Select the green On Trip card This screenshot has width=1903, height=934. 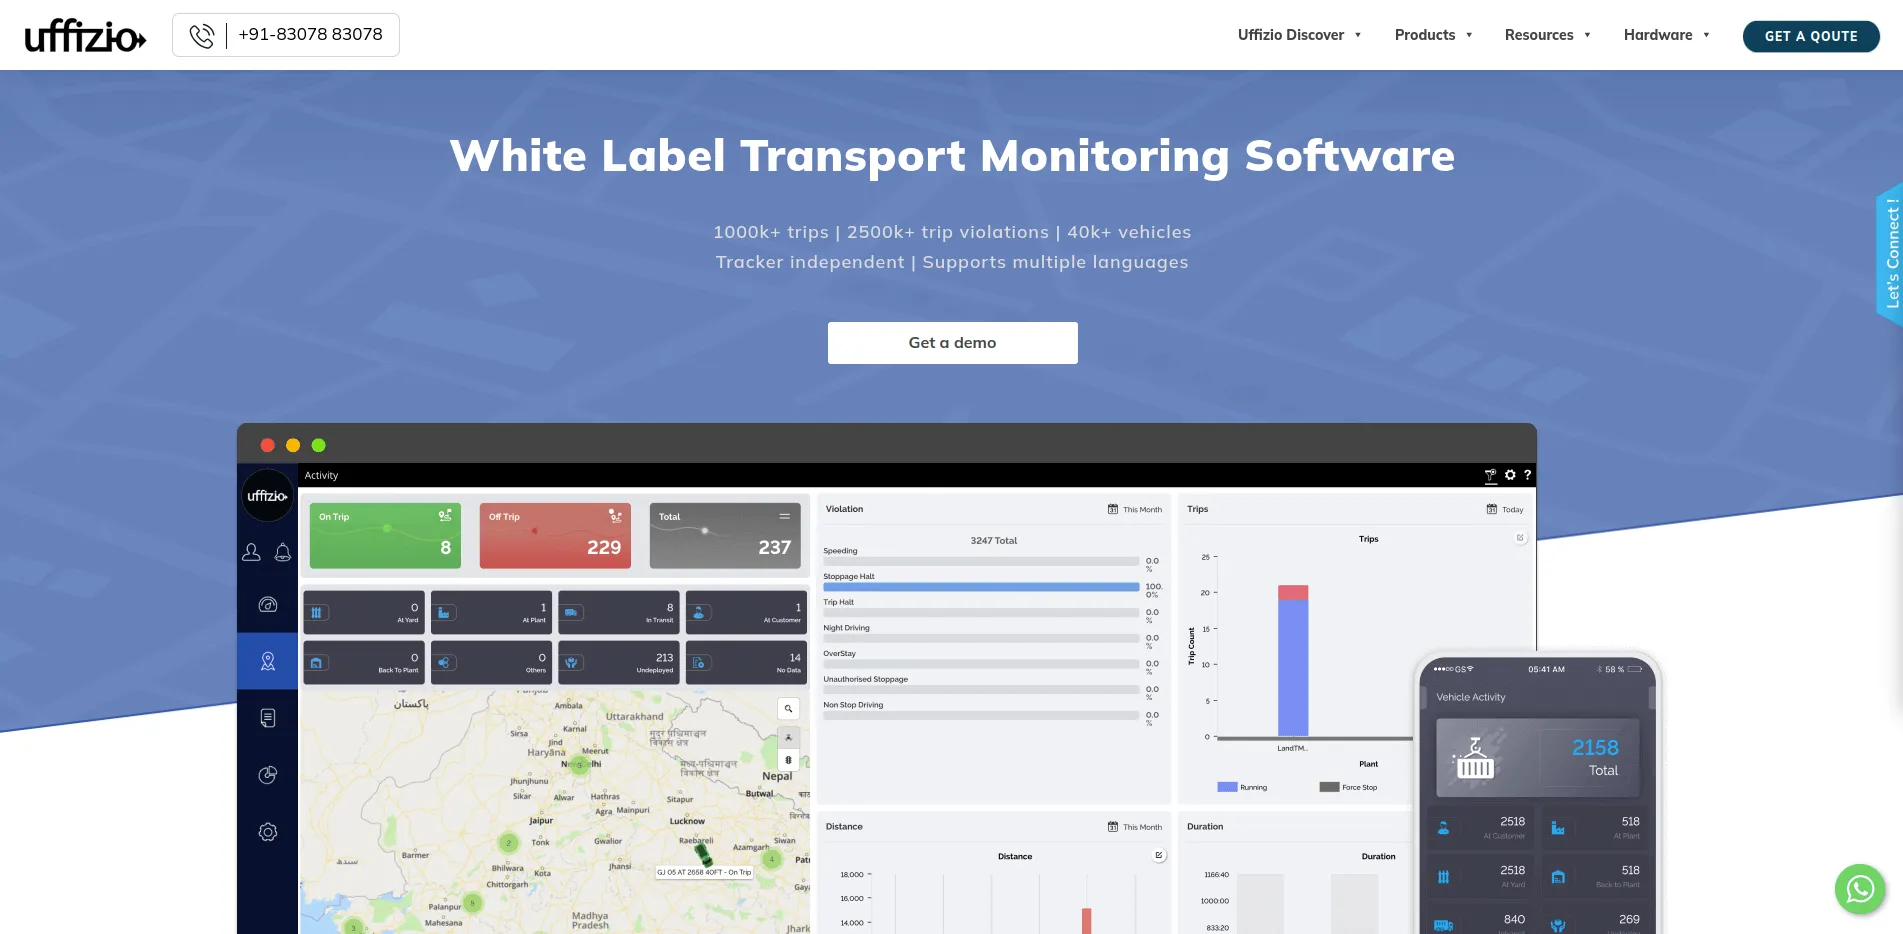pyautogui.click(x=385, y=535)
